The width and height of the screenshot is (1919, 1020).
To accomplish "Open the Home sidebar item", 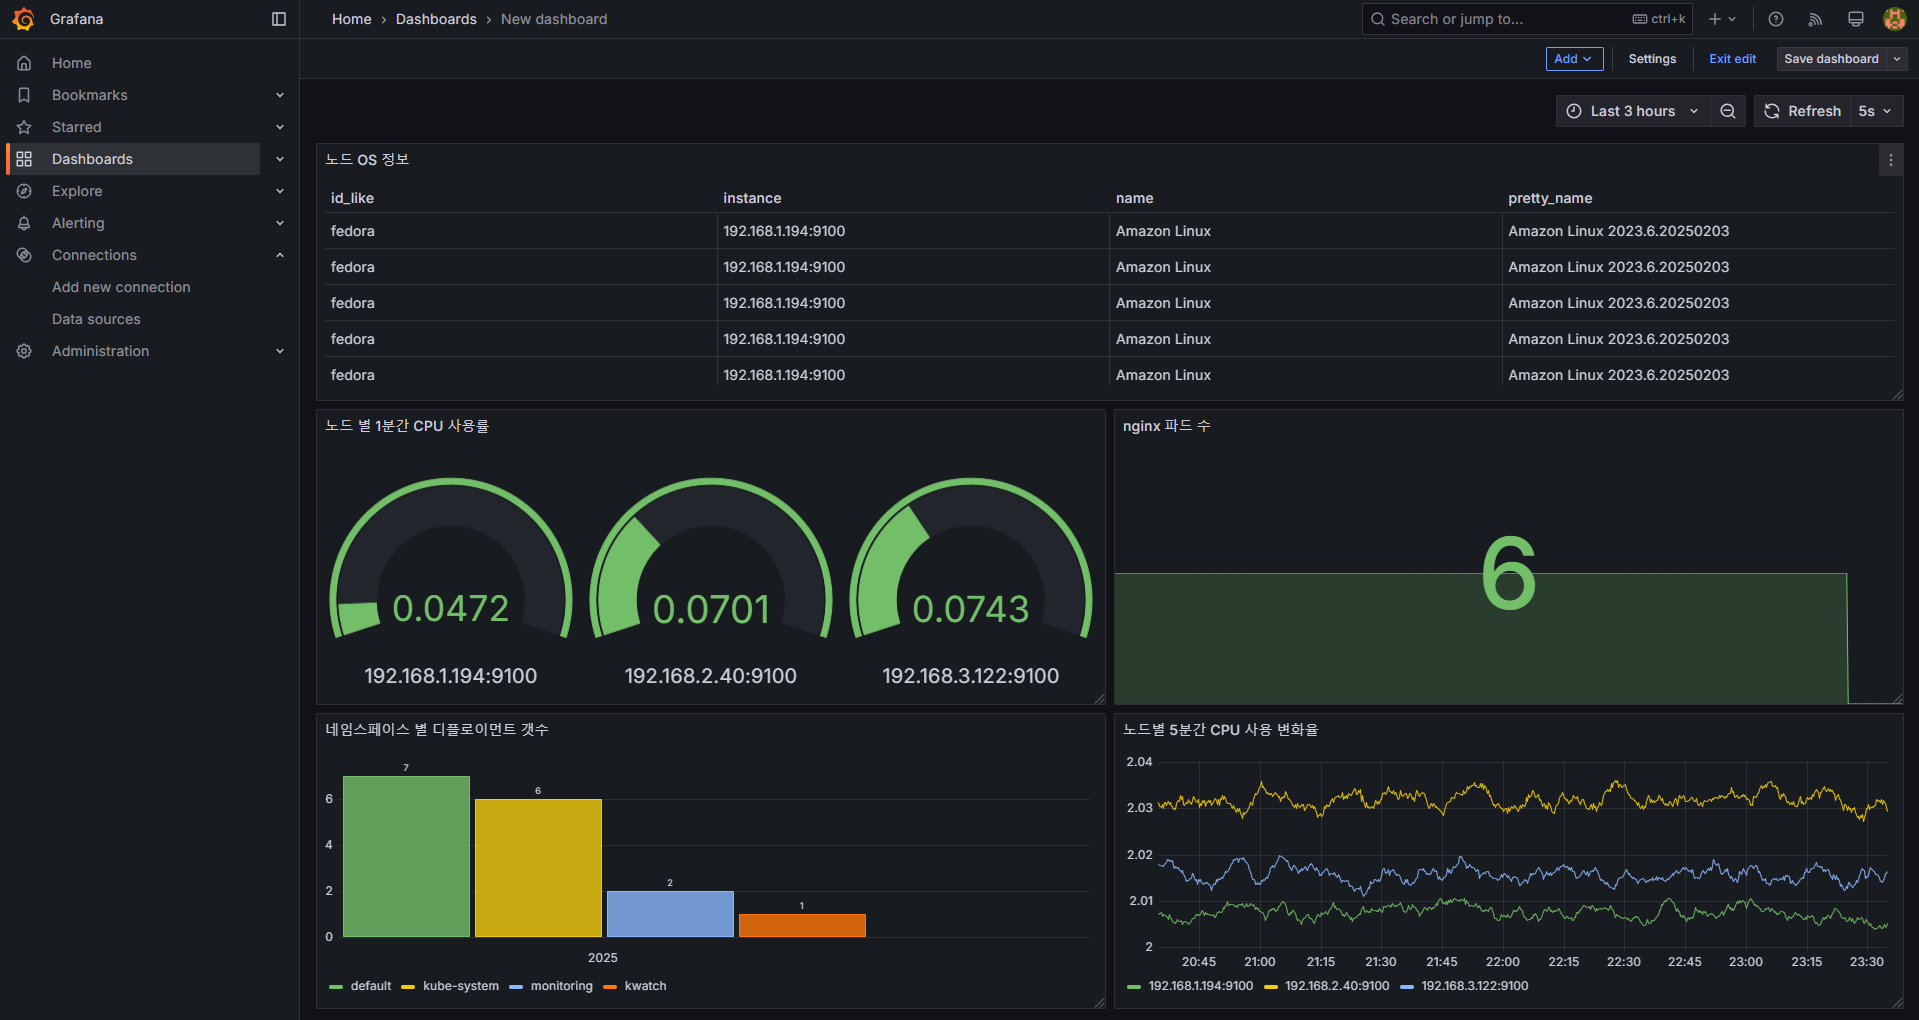I will (72, 63).
